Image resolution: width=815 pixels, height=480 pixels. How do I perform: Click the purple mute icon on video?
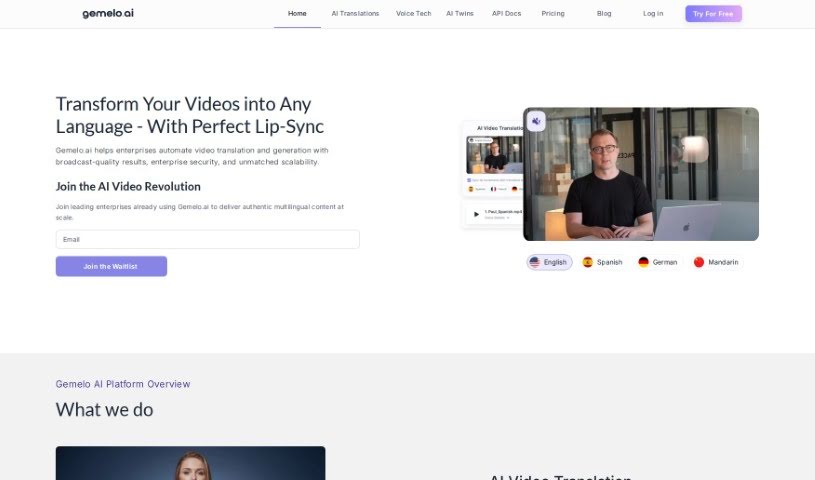(x=536, y=121)
